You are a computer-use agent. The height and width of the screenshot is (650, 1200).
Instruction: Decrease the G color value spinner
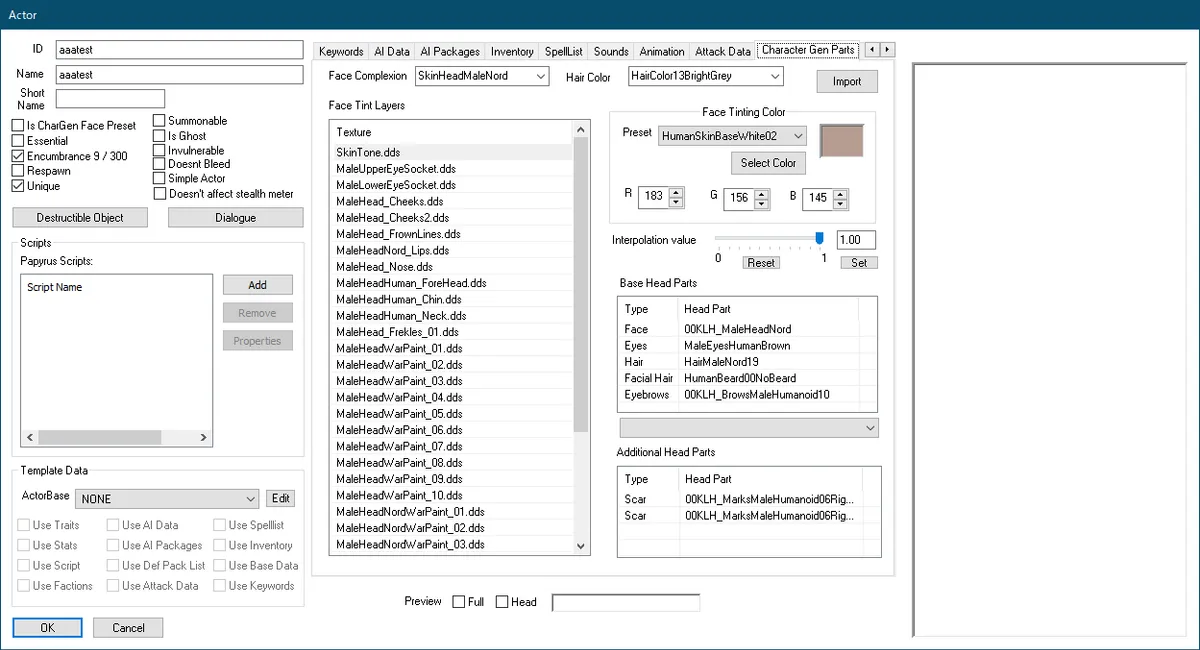(762, 203)
